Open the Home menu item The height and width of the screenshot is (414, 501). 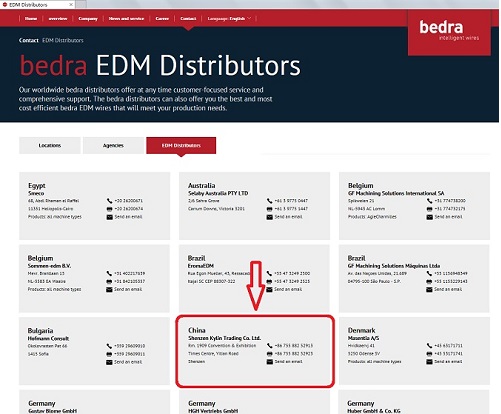[31, 18]
